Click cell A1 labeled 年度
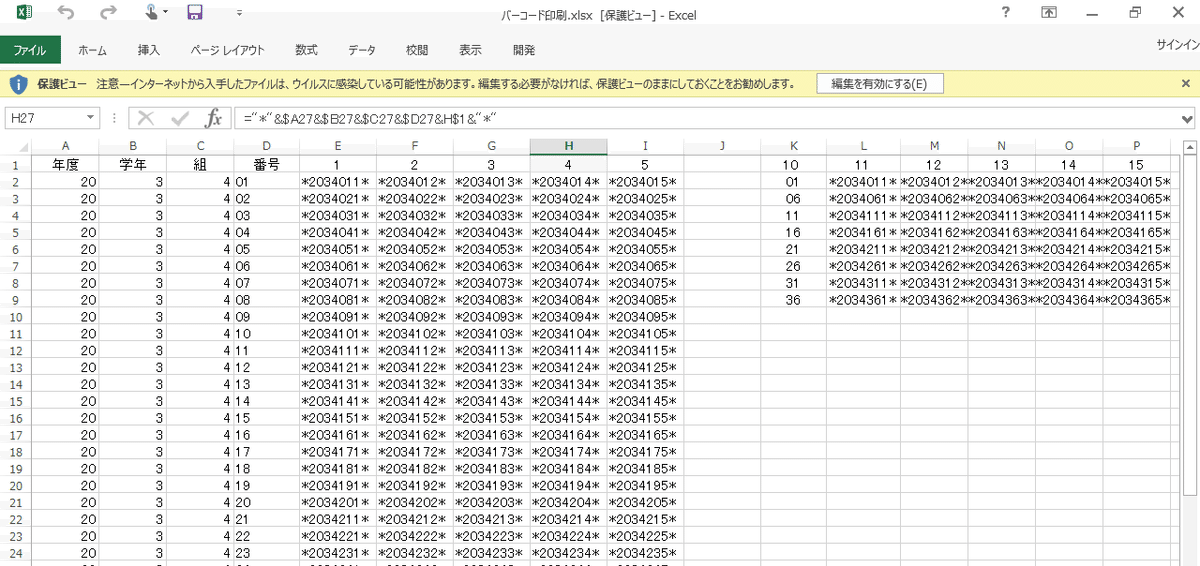The image size is (1200, 566). click(65, 165)
